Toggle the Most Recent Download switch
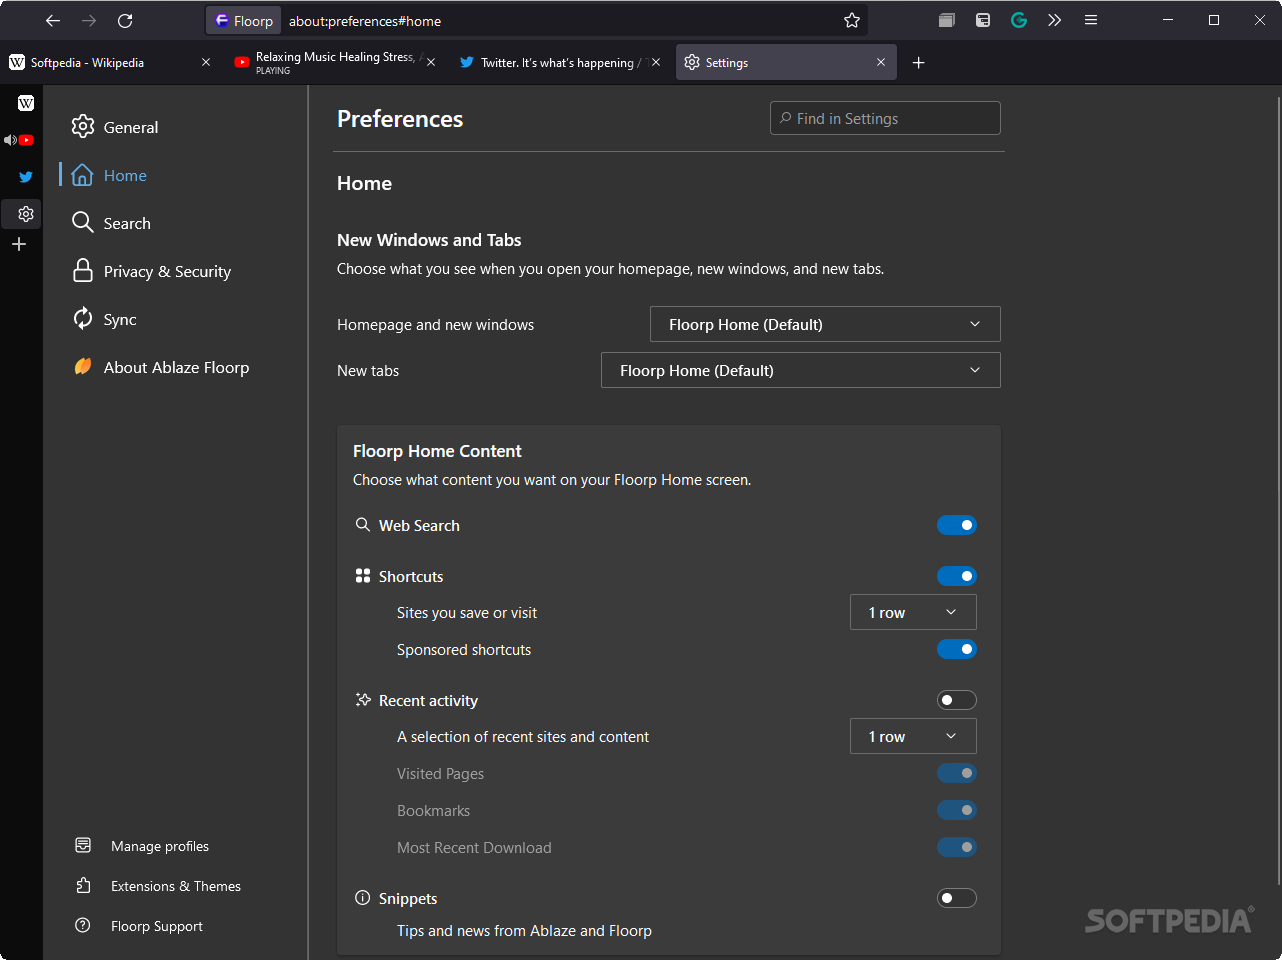This screenshot has height=960, width=1282. (957, 847)
